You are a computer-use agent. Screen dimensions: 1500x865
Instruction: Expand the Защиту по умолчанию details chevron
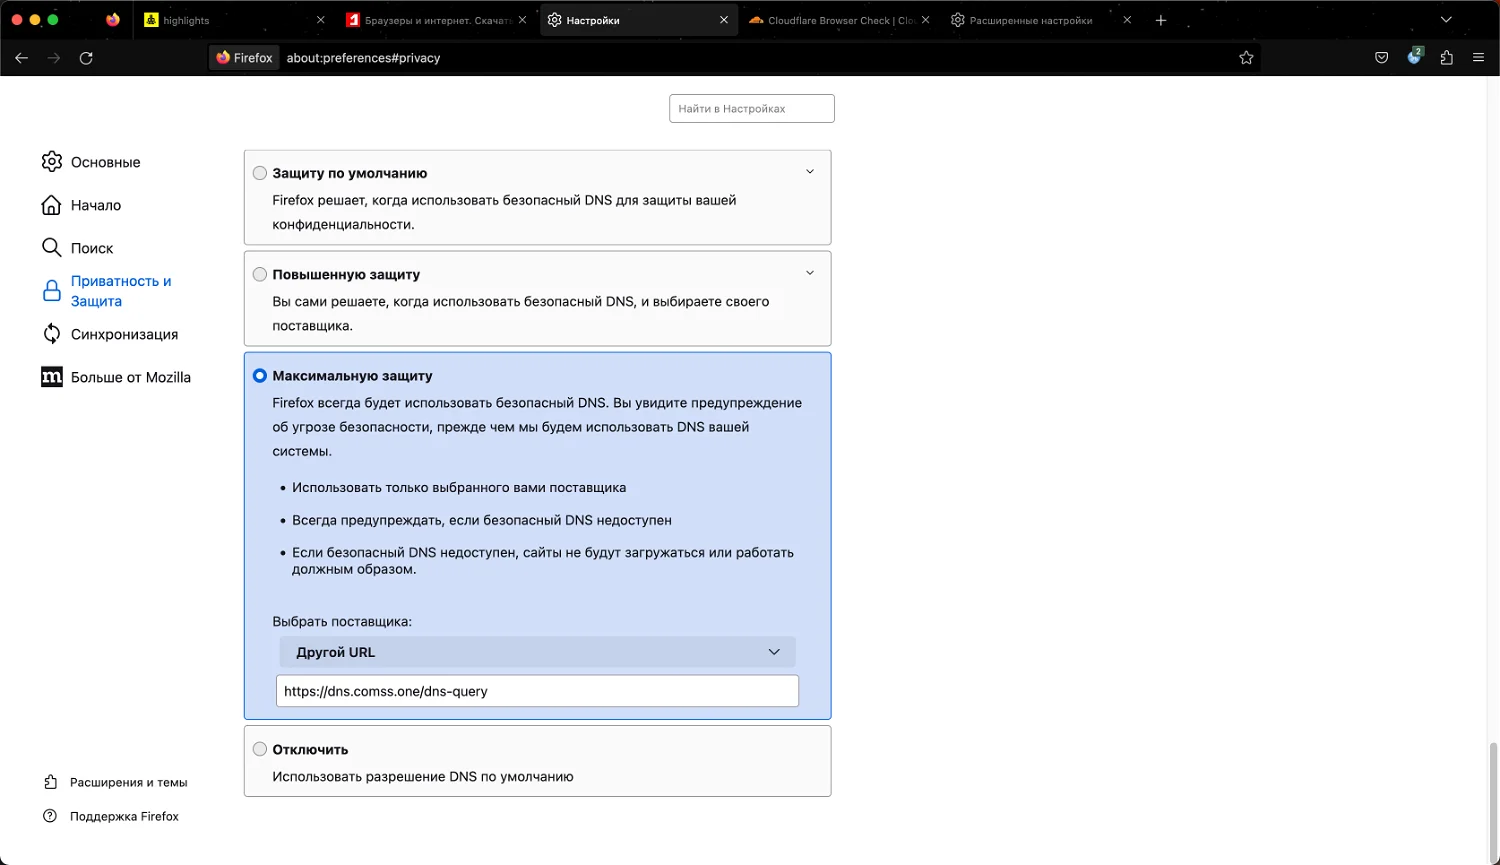pyautogui.click(x=810, y=172)
